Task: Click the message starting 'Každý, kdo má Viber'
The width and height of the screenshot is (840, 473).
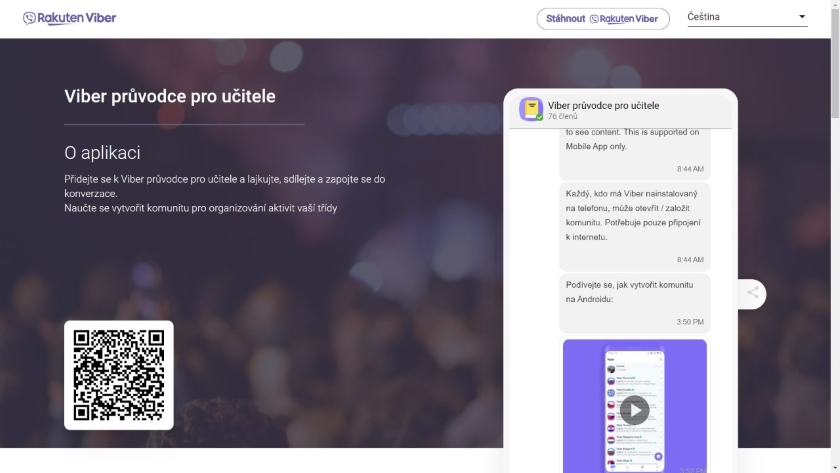Action: pyautogui.click(x=634, y=226)
